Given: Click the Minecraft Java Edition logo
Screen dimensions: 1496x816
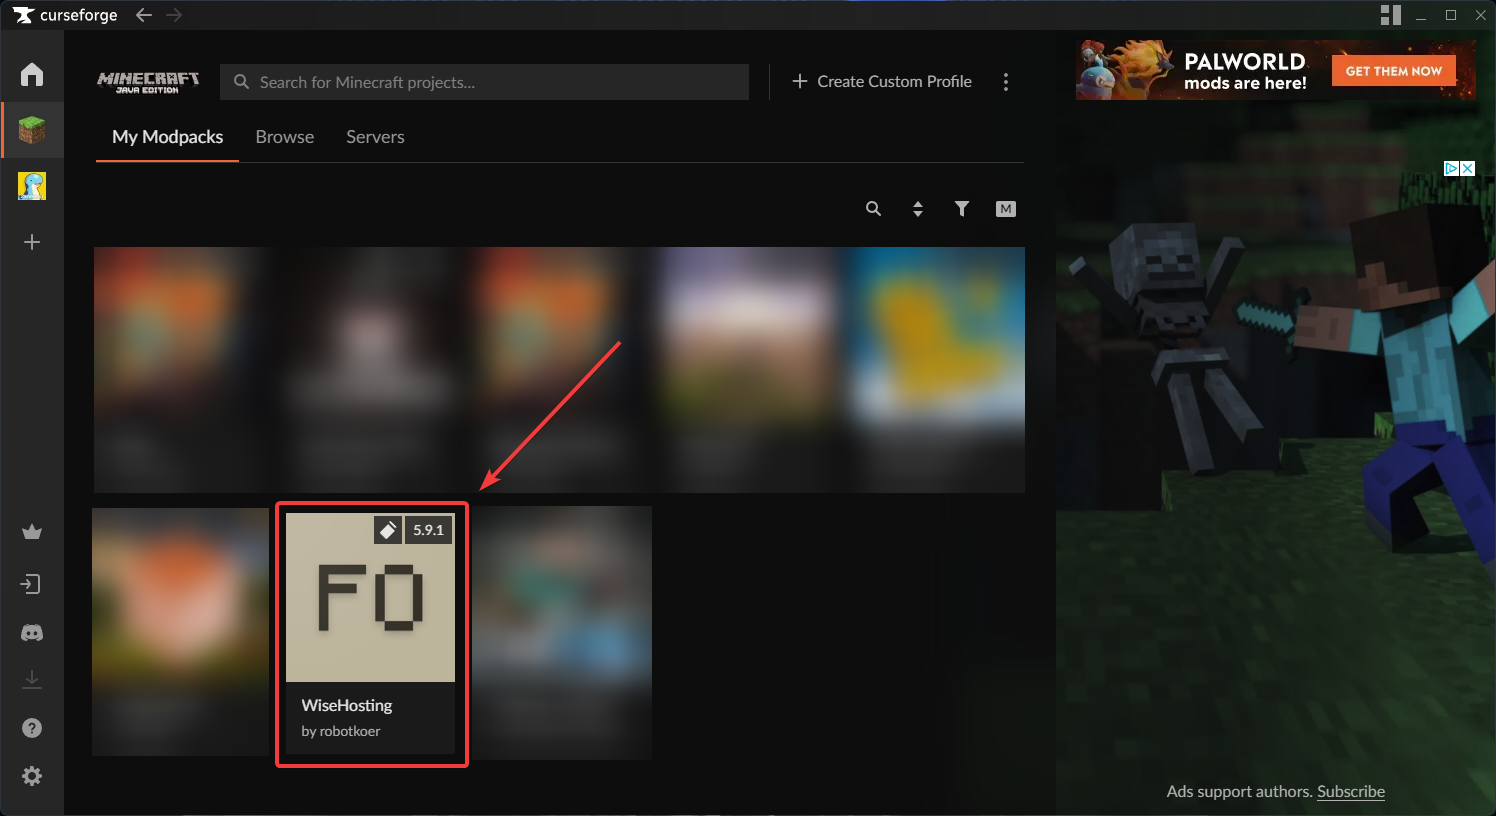Looking at the screenshot, I should pyautogui.click(x=148, y=82).
